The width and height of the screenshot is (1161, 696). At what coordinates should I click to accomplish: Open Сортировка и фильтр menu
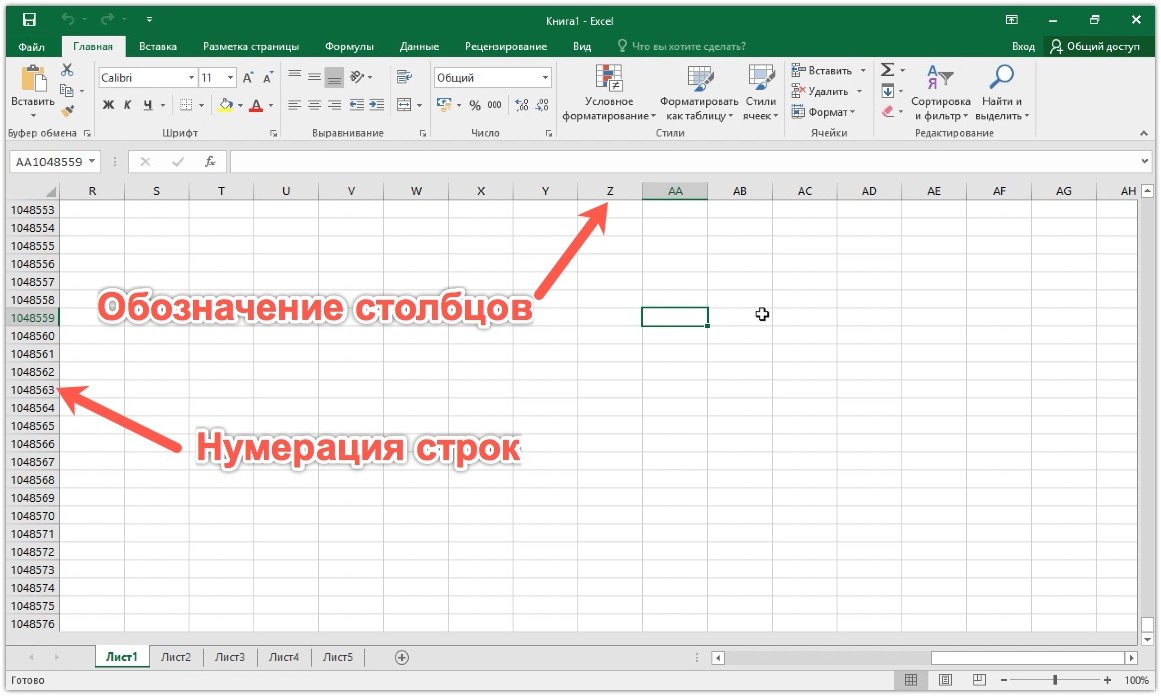click(x=940, y=93)
